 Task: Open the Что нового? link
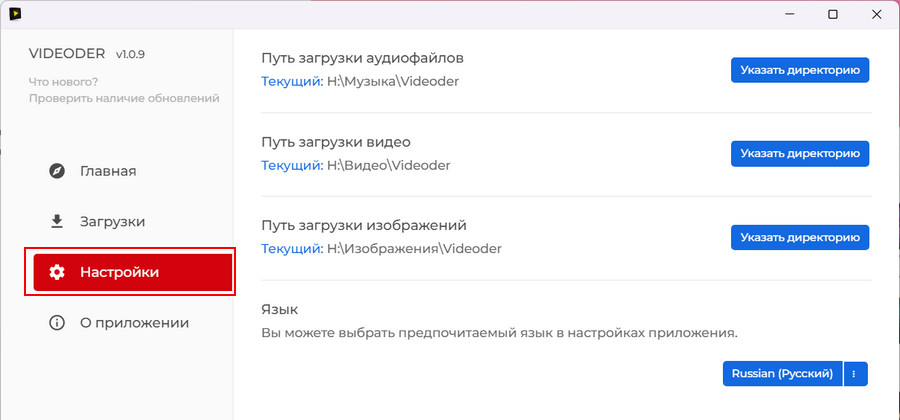pyautogui.click(x=63, y=82)
